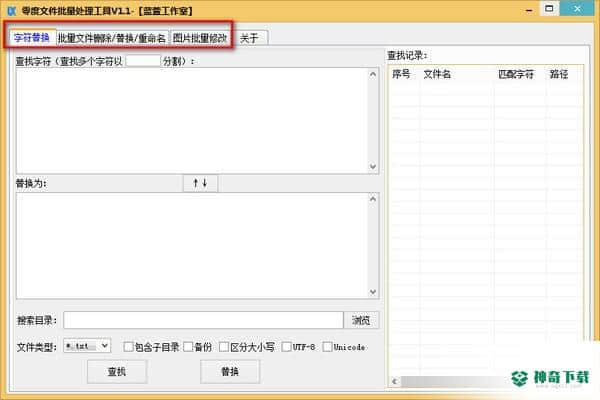Switch to the 字符替换 tab
Viewport: 600px width, 400px height.
point(32,37)
